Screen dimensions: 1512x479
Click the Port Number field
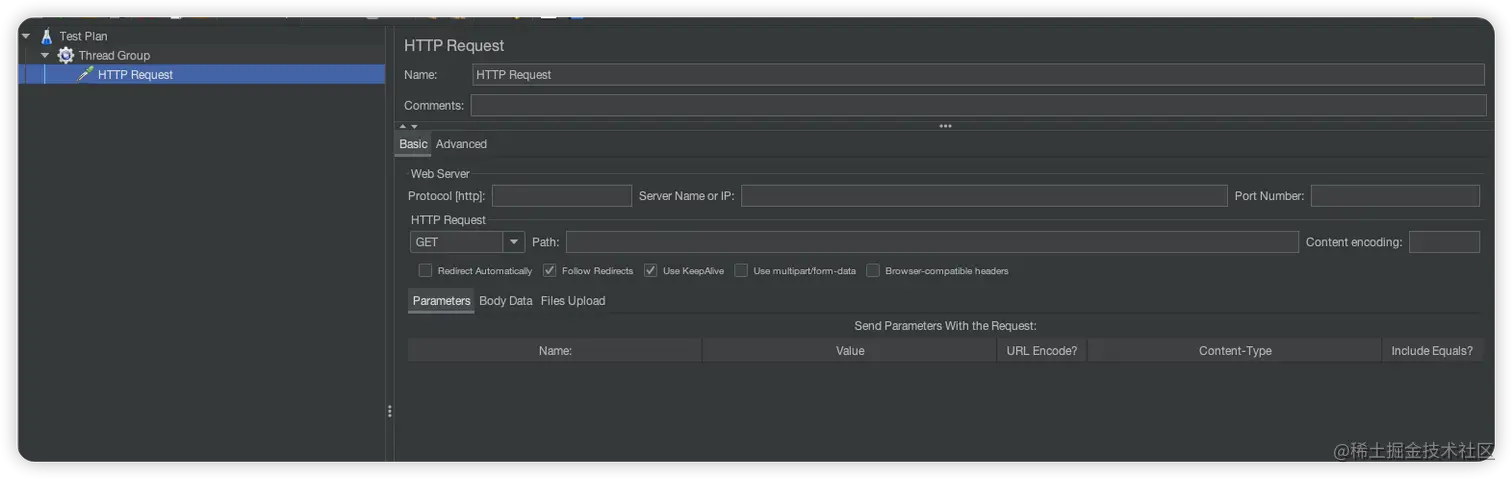coord(1395,196)
